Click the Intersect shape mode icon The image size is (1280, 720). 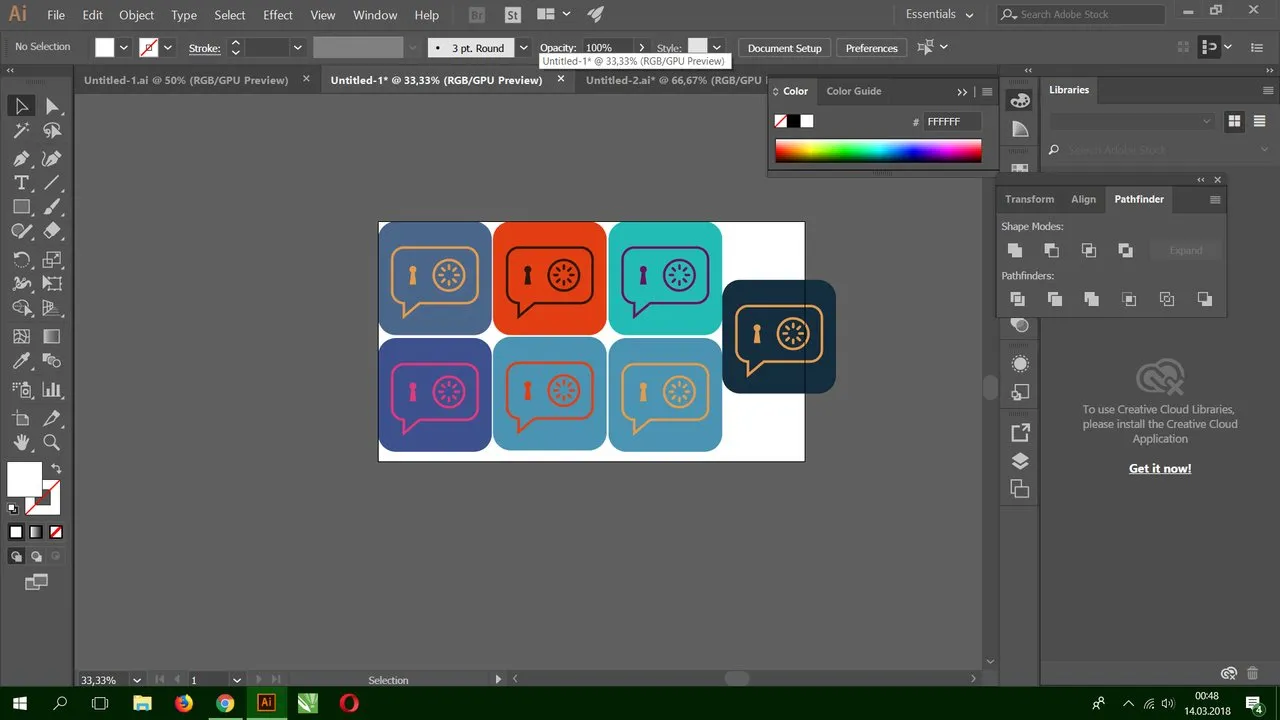click(x=1088, y=250)
